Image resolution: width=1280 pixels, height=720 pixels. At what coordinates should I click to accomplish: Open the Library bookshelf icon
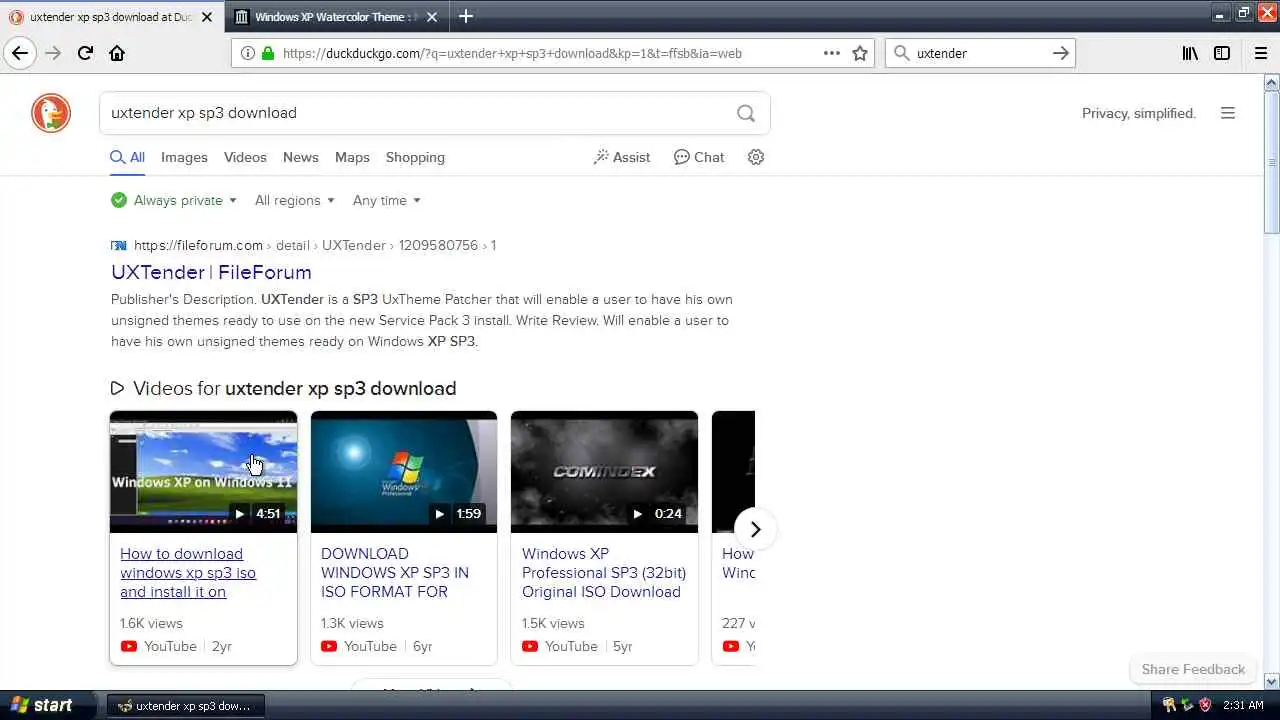(1190, 53)
